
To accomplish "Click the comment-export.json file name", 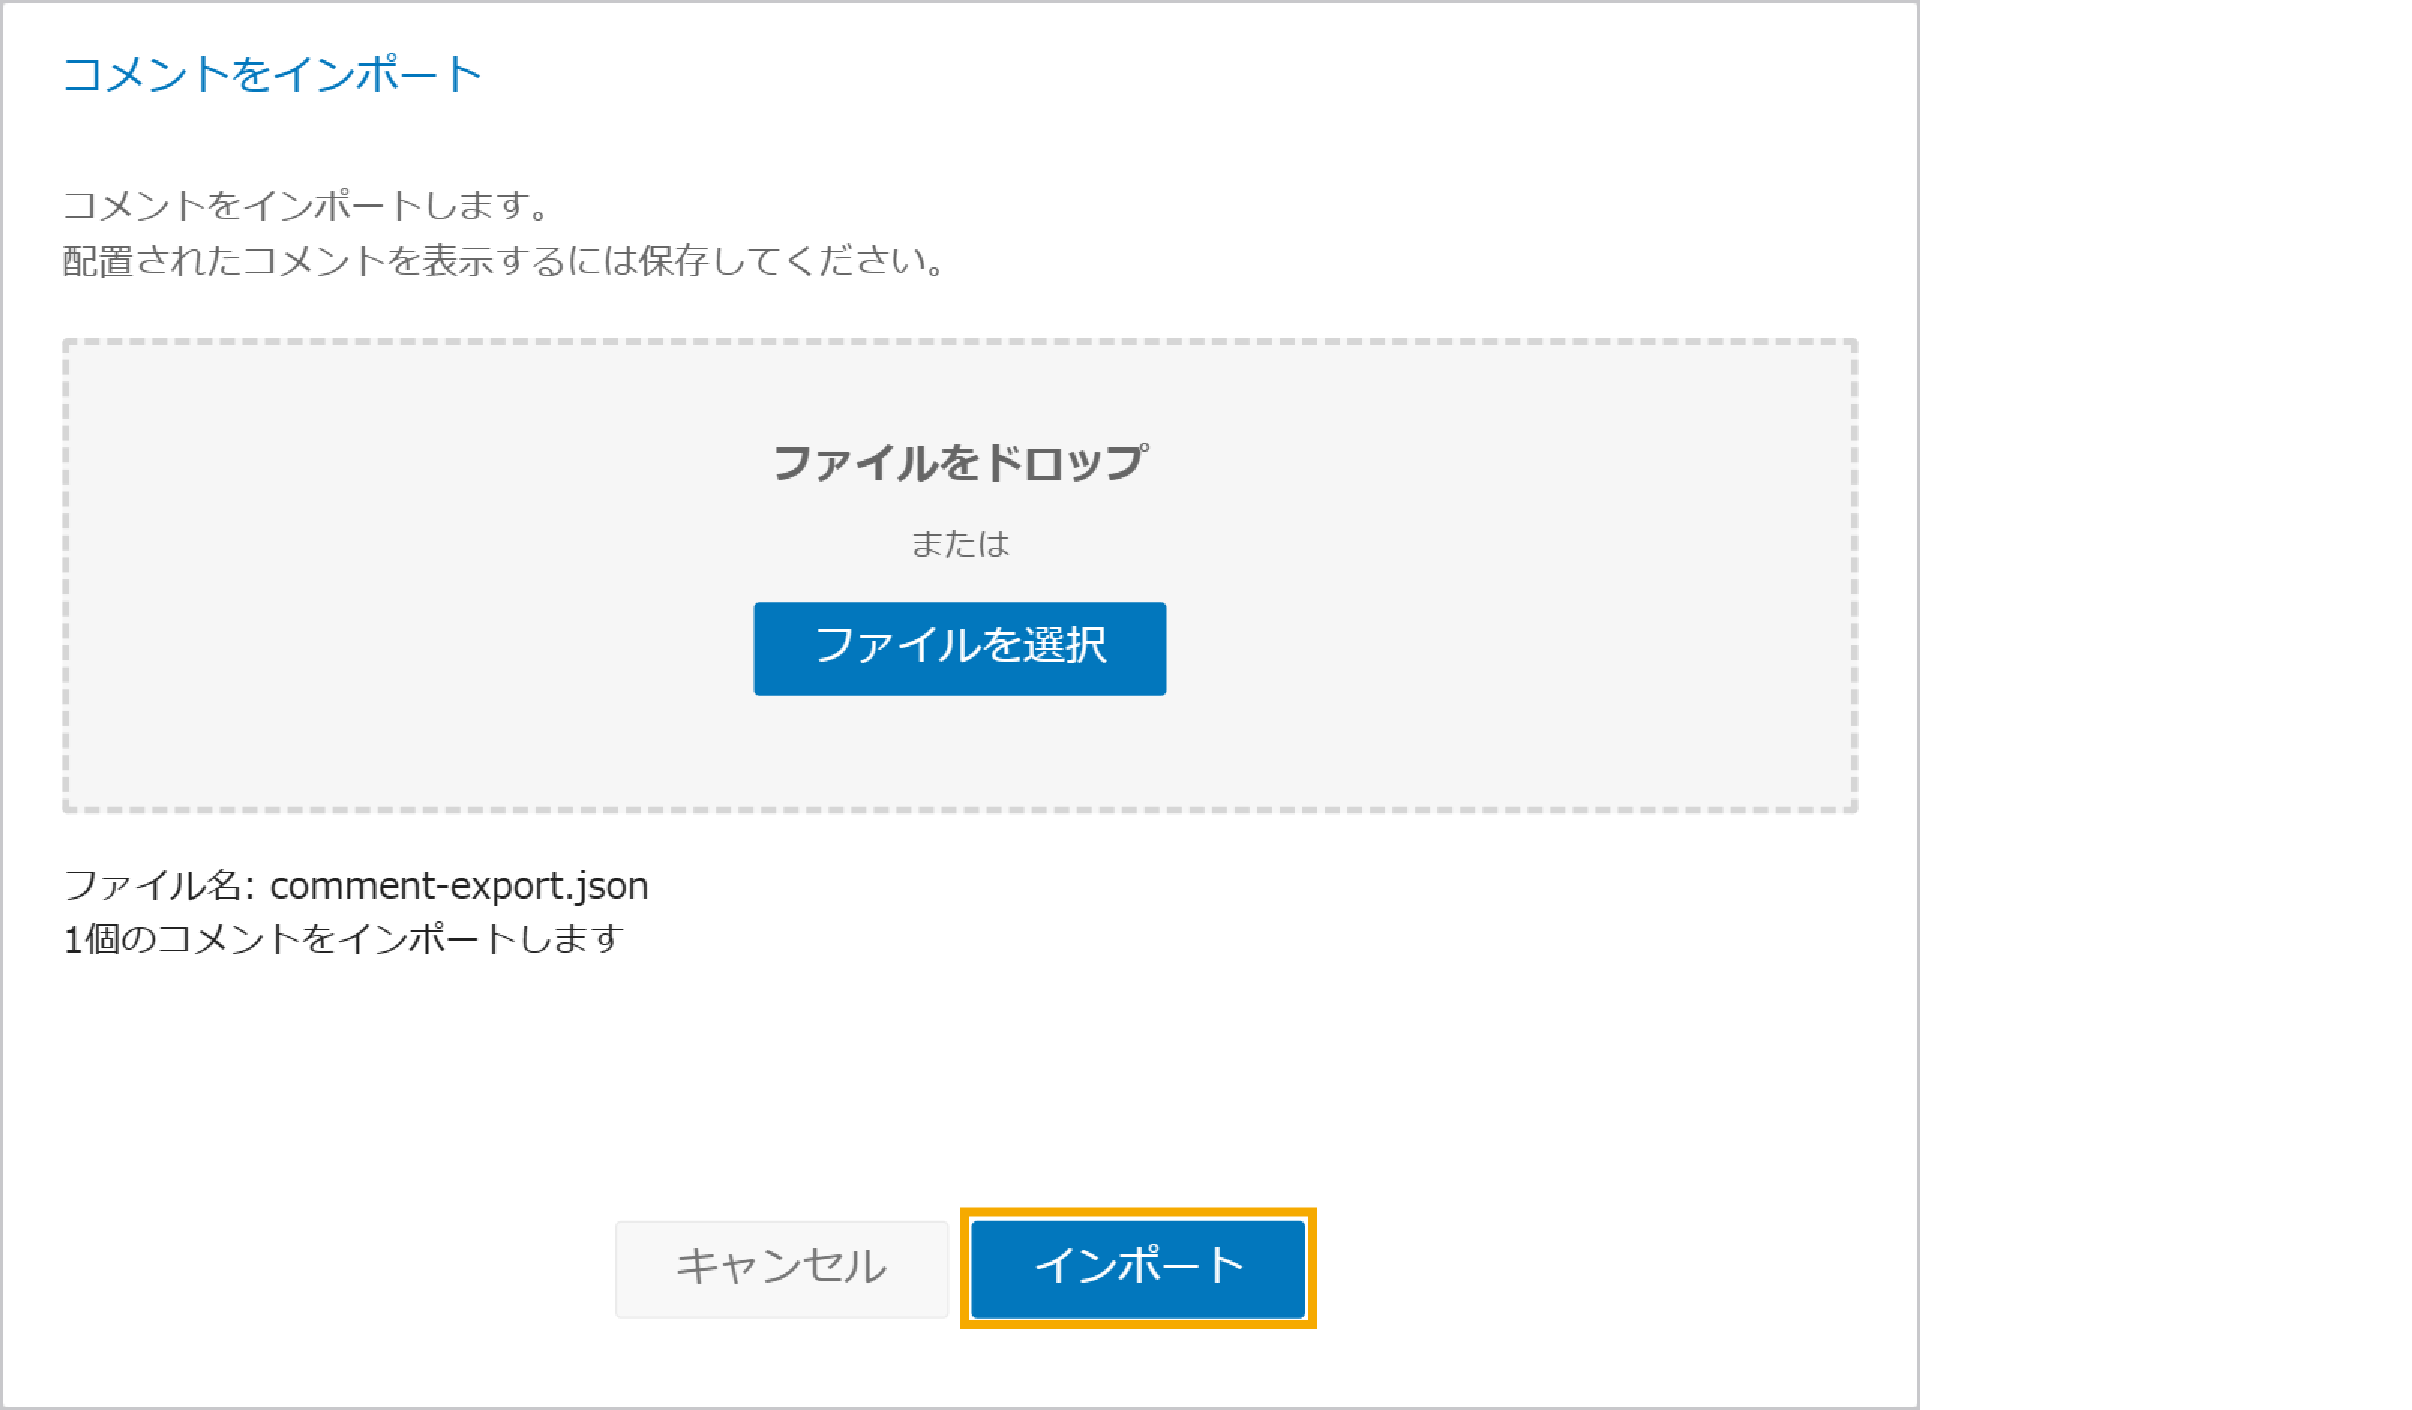I will pyautogui.click(x=459, y=886).
